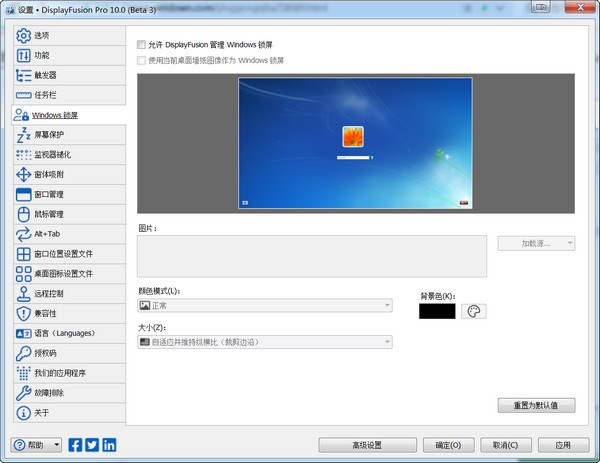This screenshot has height=463, width=600.
Task: Click the 监视器淡化 dots icon
Action: pyautogui.click(x=23, y=155)
